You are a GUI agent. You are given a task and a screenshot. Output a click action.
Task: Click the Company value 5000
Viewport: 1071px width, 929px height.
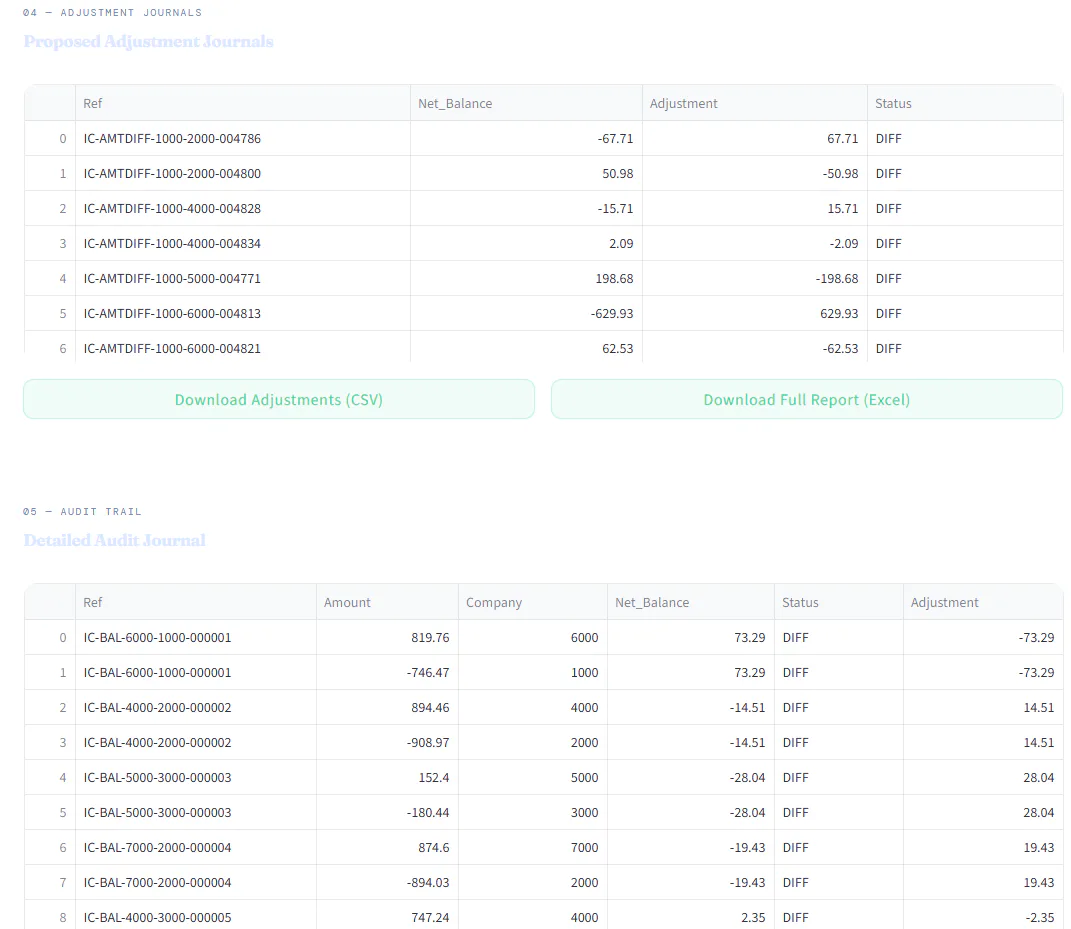(533, 777)
